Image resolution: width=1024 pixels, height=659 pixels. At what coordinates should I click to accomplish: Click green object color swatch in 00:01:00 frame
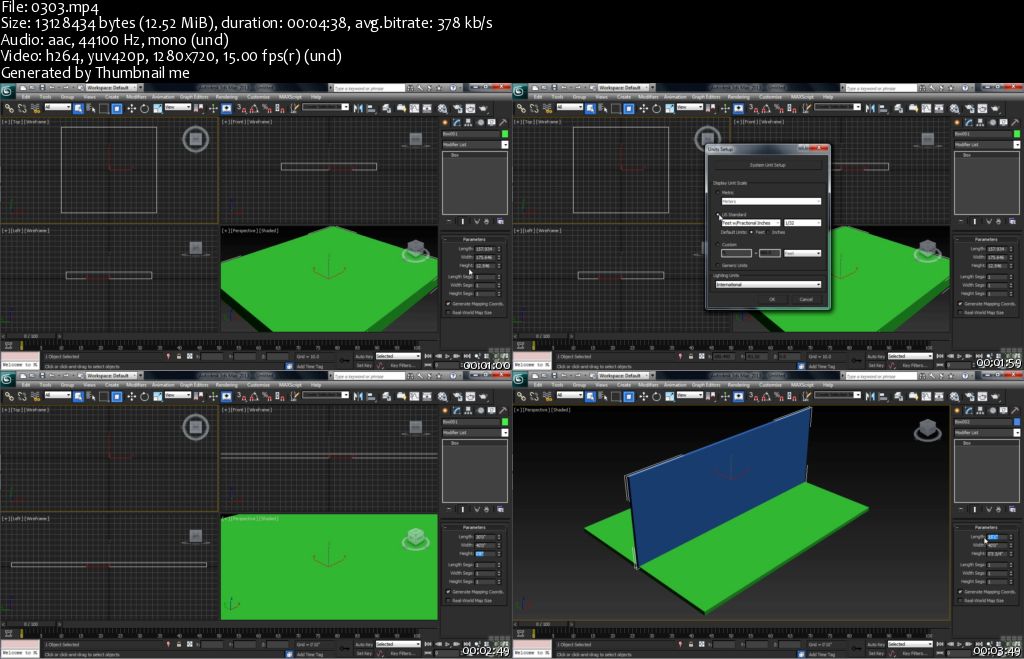click(x=504, y=134)
